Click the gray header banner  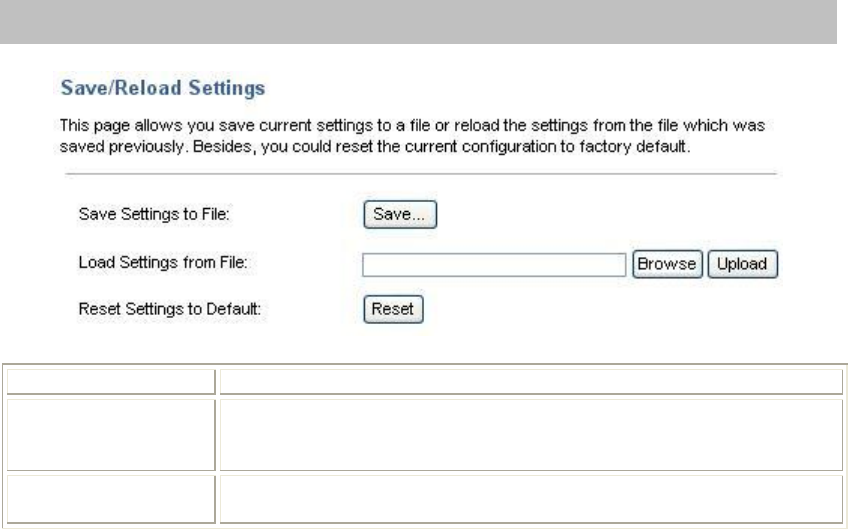(x=418, y=22)
